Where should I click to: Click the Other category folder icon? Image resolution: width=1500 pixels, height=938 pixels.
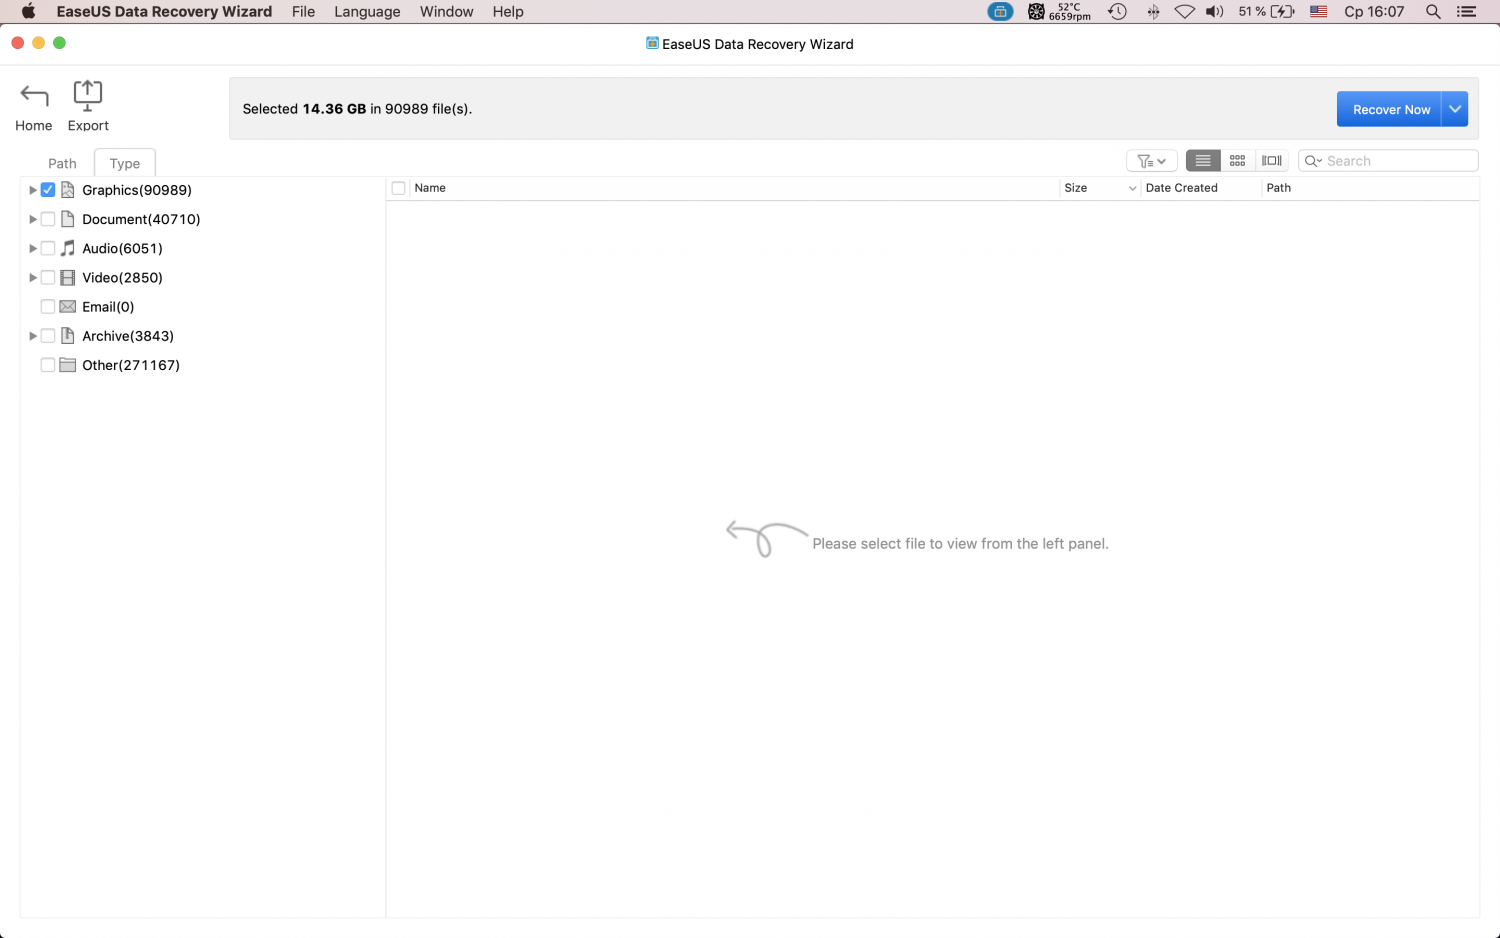68,365
